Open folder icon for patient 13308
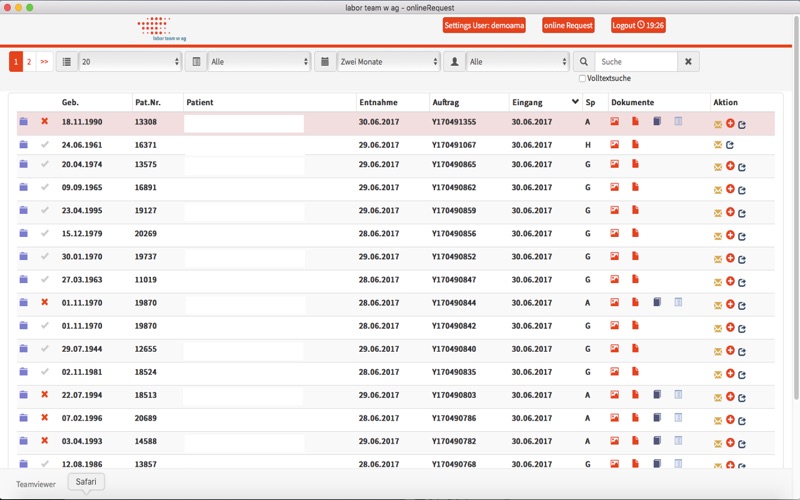 23,121
